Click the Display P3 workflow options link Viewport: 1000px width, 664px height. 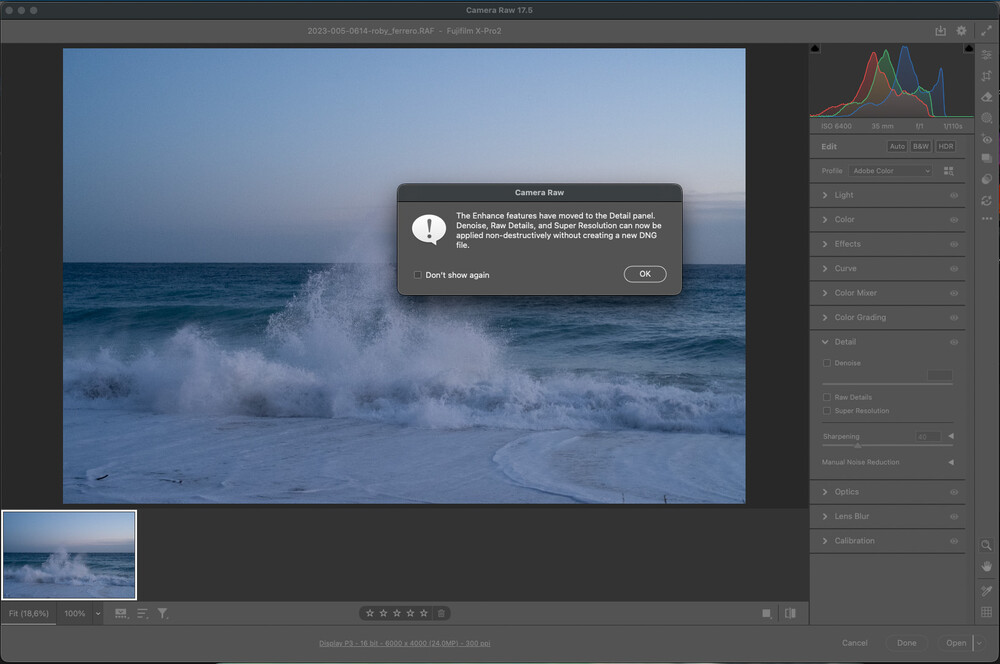click(405, 643)
